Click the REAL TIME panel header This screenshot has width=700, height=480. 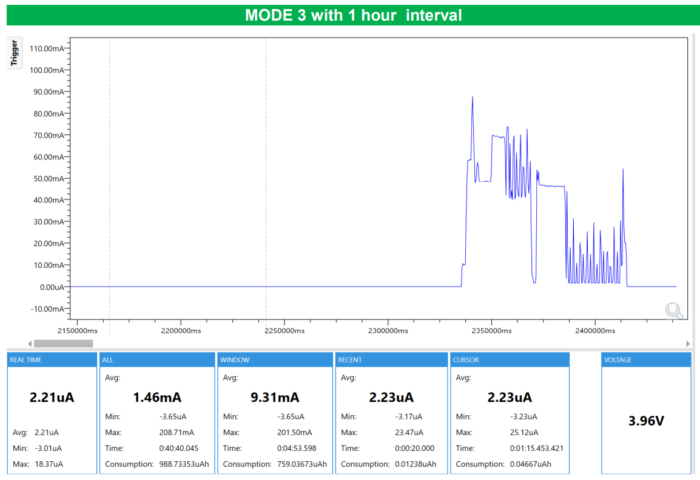pos(50,359)
